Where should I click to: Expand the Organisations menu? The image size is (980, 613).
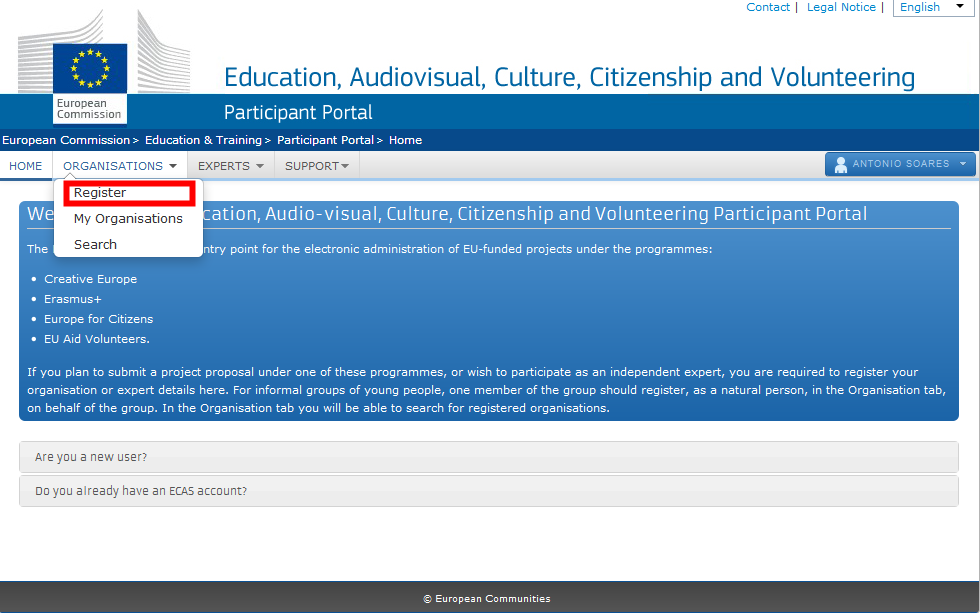click(119, 166)
